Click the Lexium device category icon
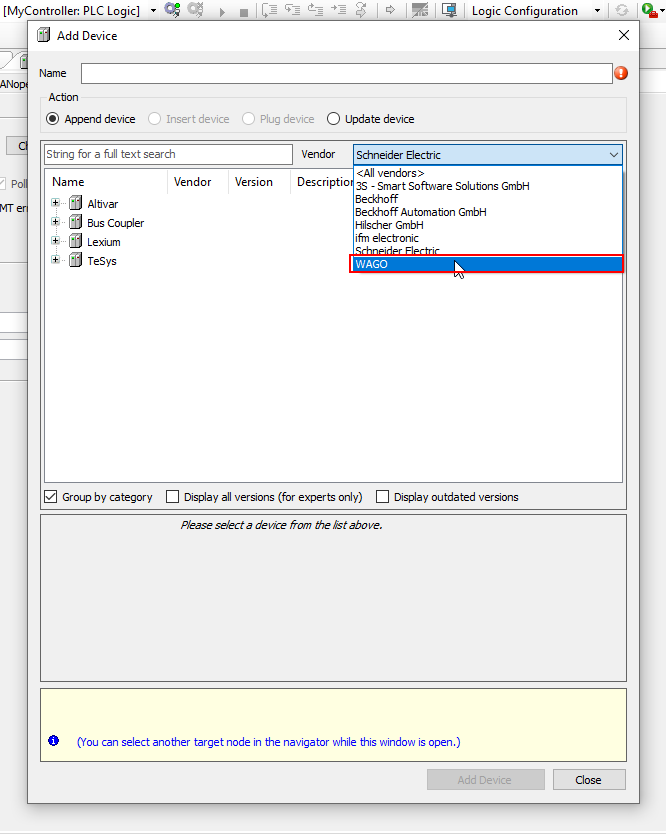 (x=76, y=241)
